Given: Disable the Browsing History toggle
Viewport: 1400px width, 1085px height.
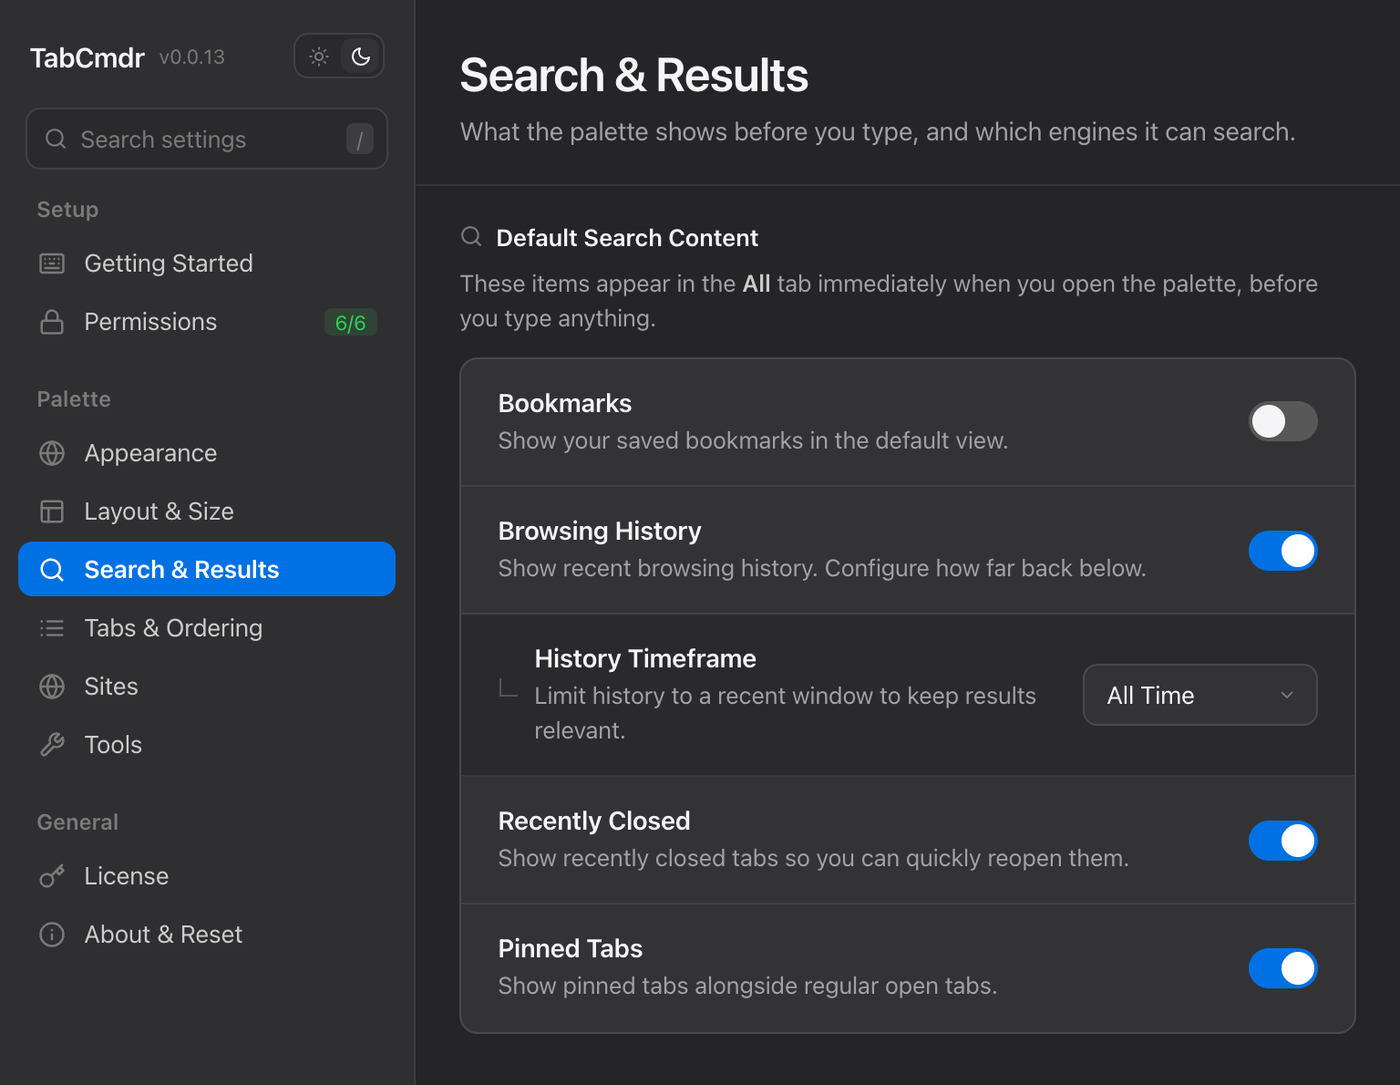Looking at the screenshot, I should point(1283,551).
